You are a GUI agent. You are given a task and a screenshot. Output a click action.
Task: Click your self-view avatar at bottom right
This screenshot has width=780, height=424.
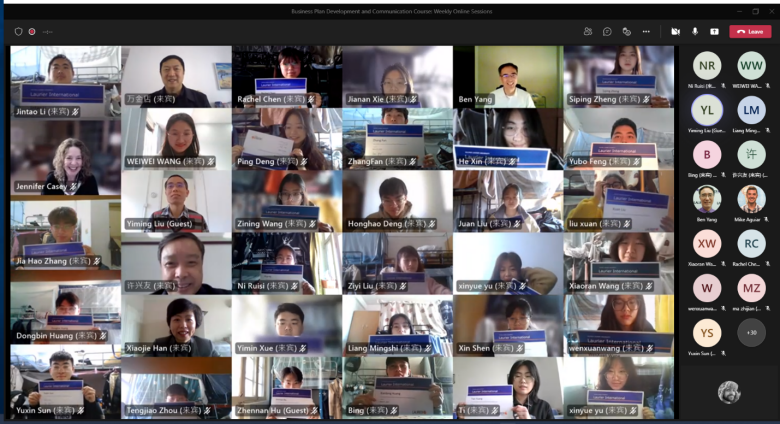point(729,392)
